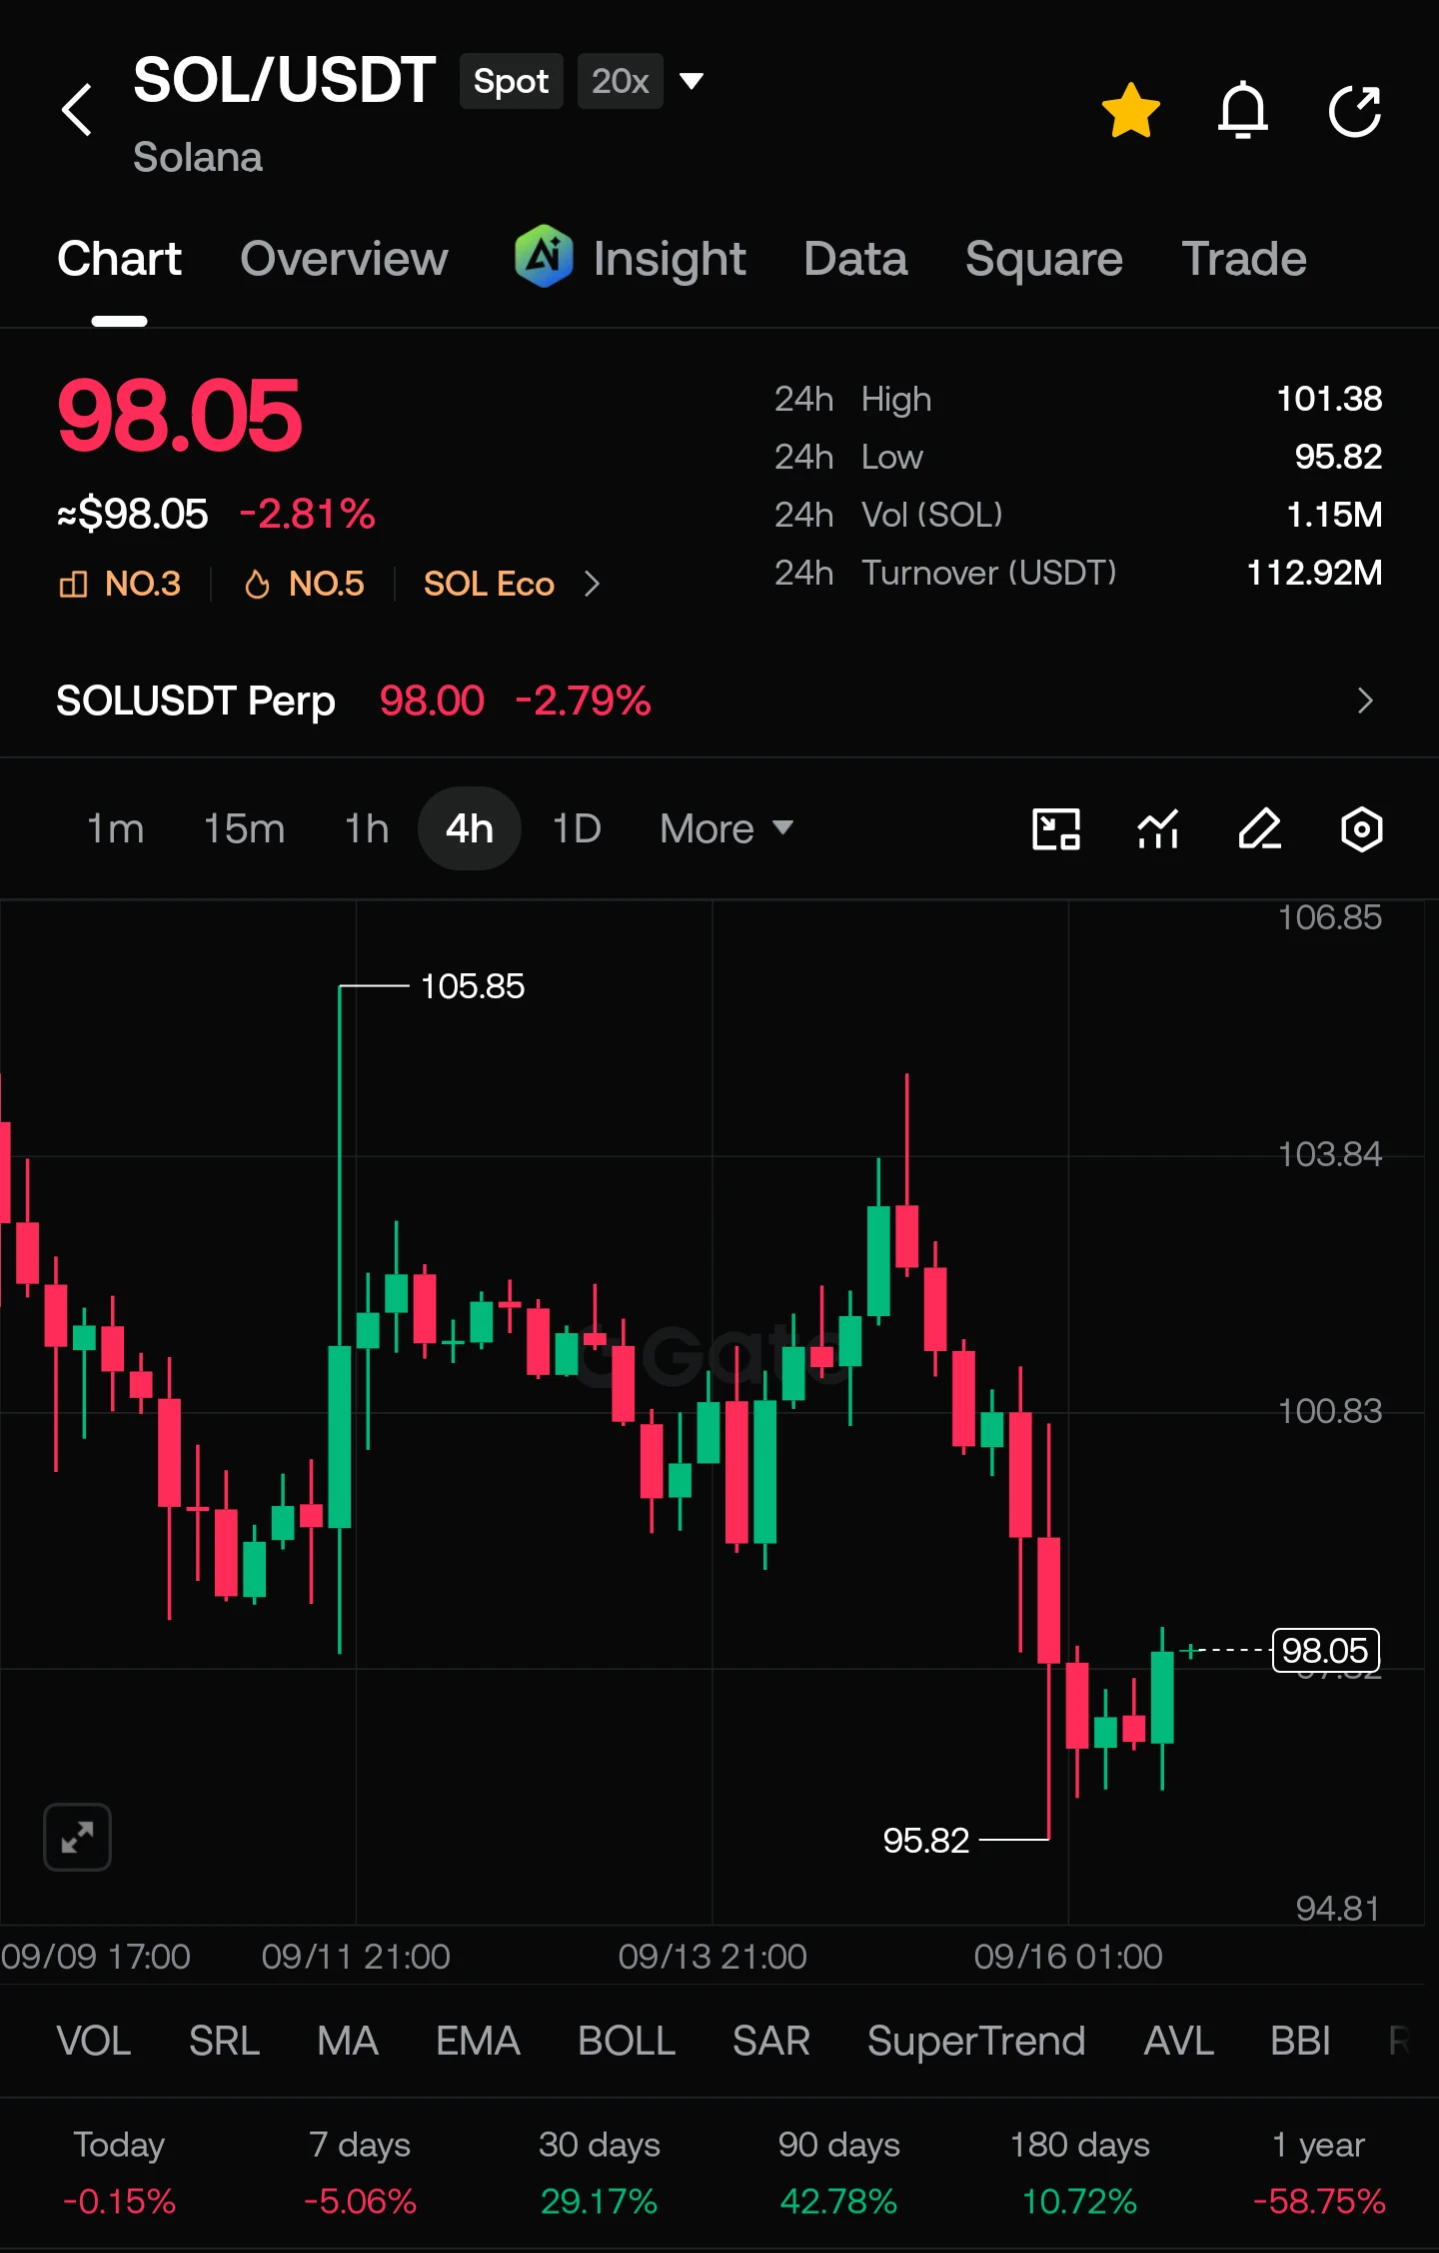Select the 1m timeframe

[115, 828]
